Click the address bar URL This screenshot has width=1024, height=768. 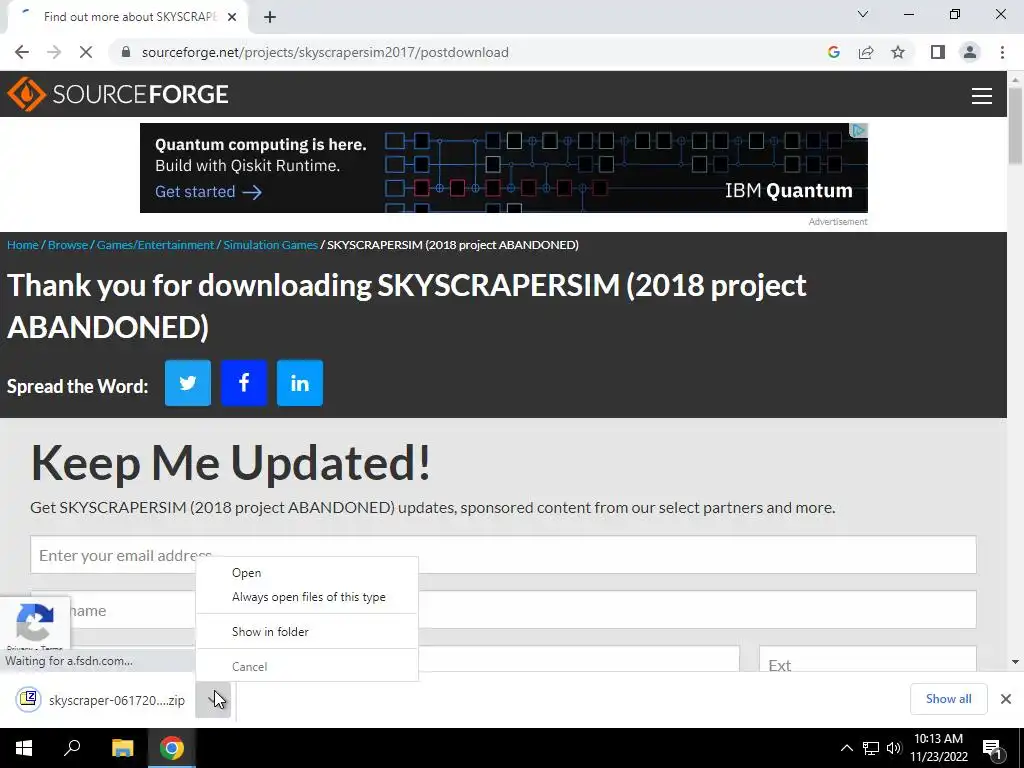point(325,52)
